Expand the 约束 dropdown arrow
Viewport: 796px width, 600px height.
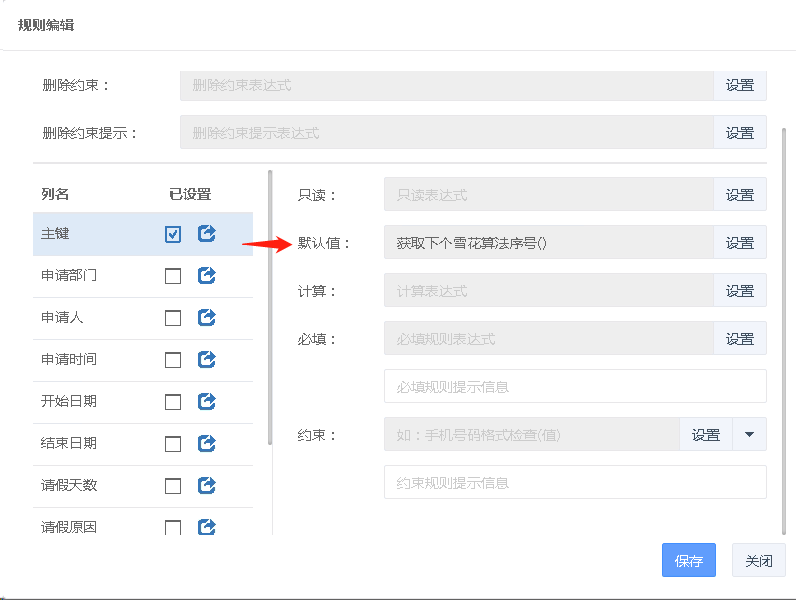point(749,435)
